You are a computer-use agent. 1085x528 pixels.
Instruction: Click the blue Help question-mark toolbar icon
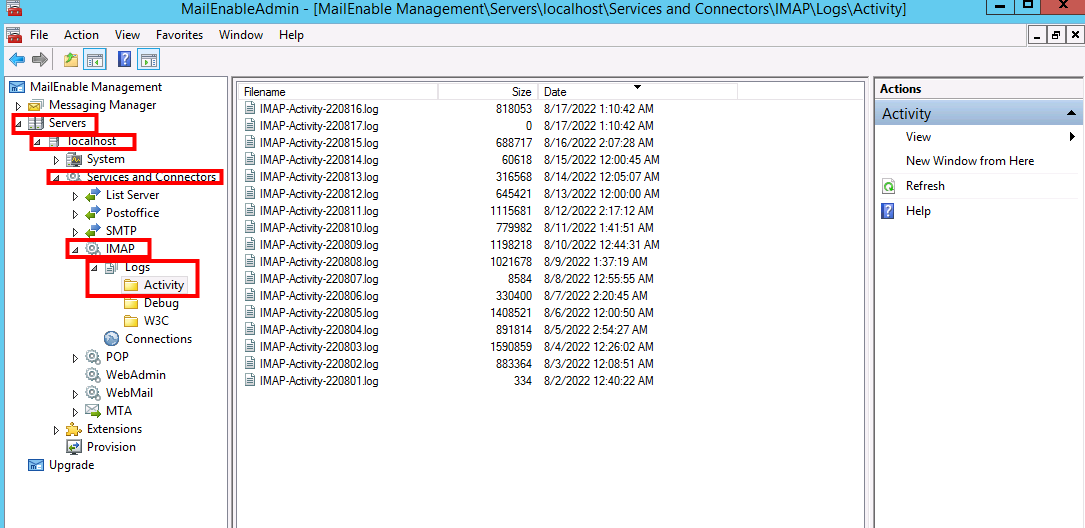[125, 60]
